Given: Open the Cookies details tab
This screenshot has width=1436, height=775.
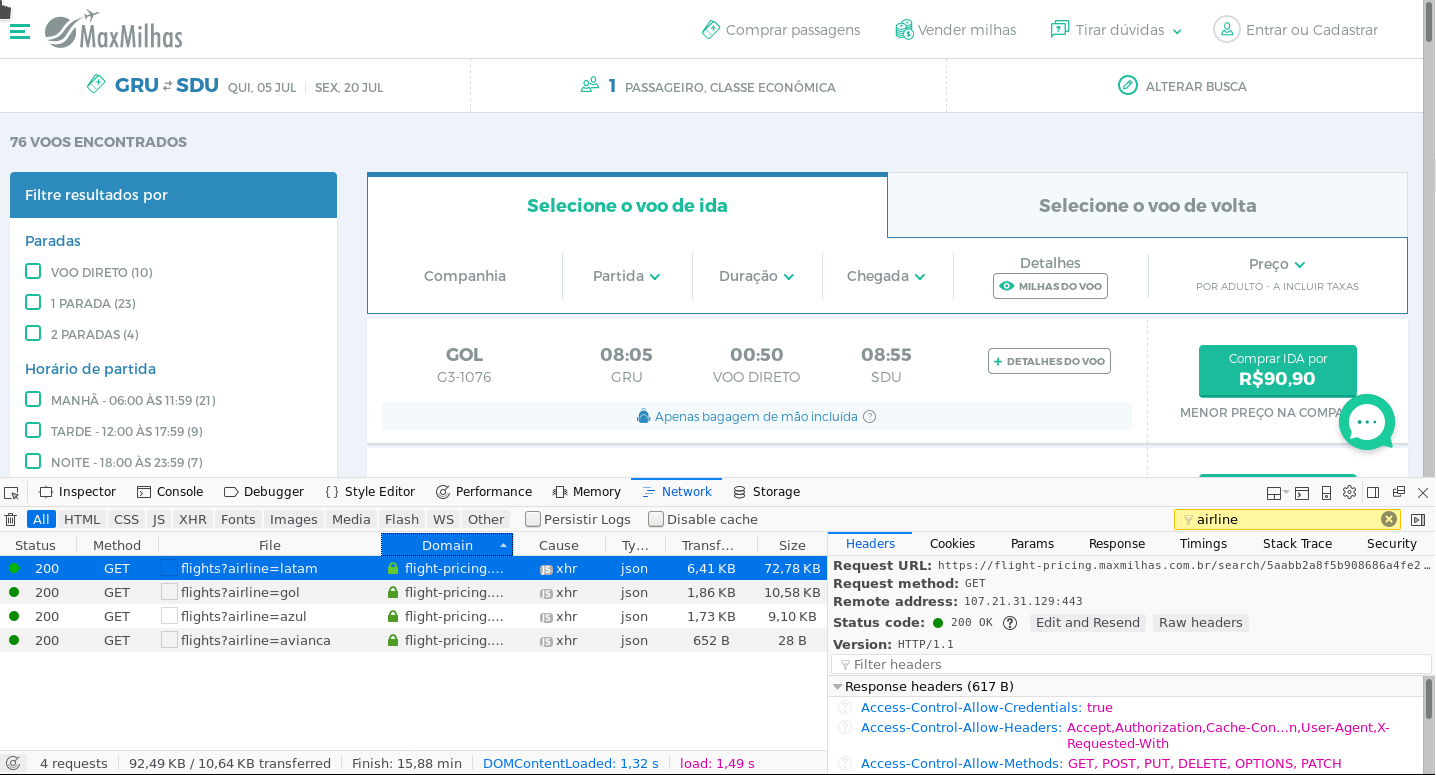Looking at the screenshot, I should pos(952,544).
